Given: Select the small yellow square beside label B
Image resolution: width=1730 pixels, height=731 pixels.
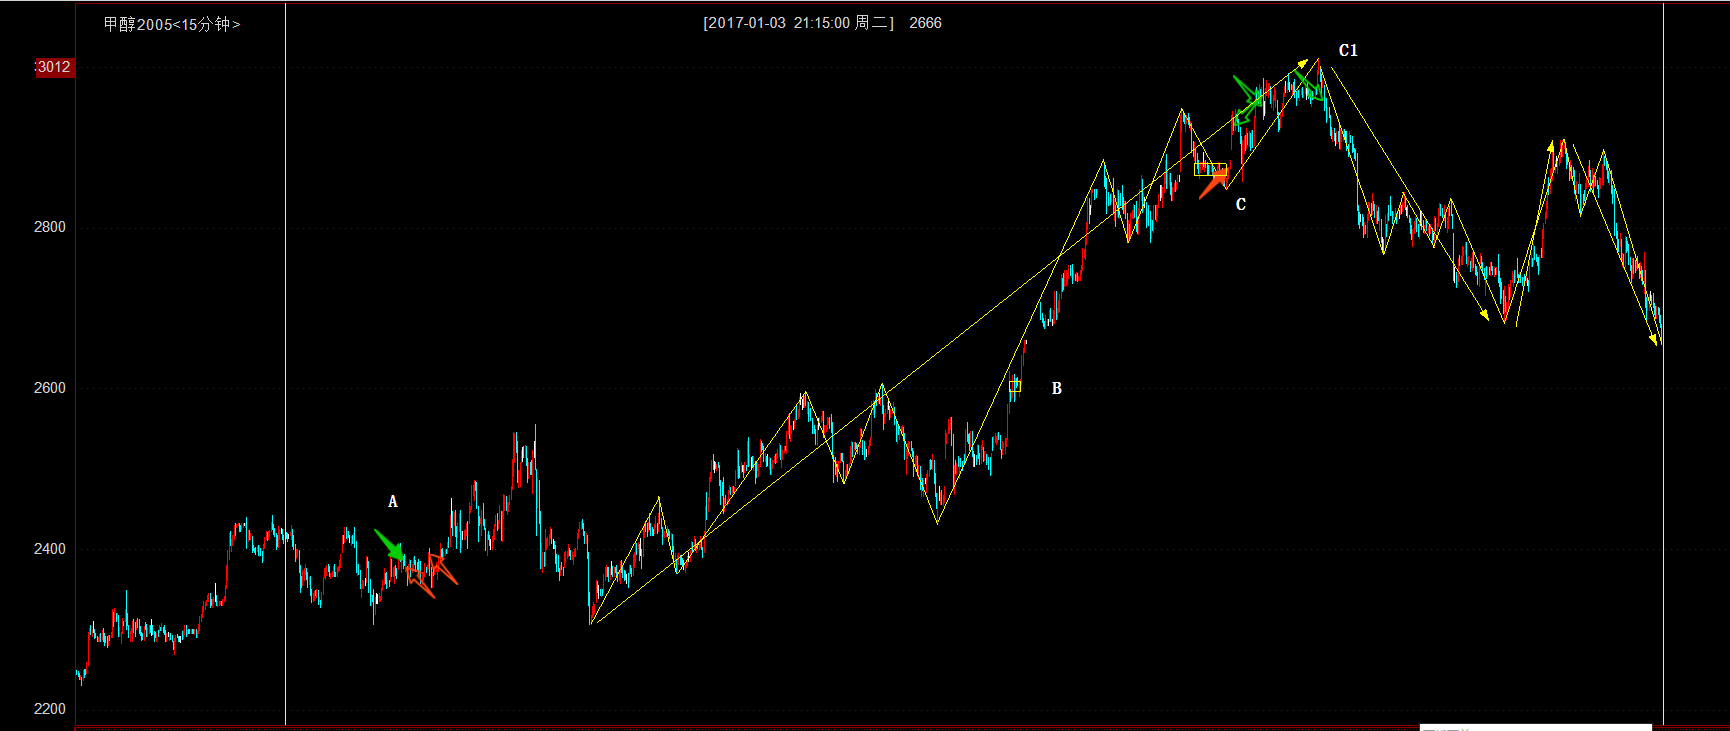Looking at the screenshot, I should coord(1015,386).
